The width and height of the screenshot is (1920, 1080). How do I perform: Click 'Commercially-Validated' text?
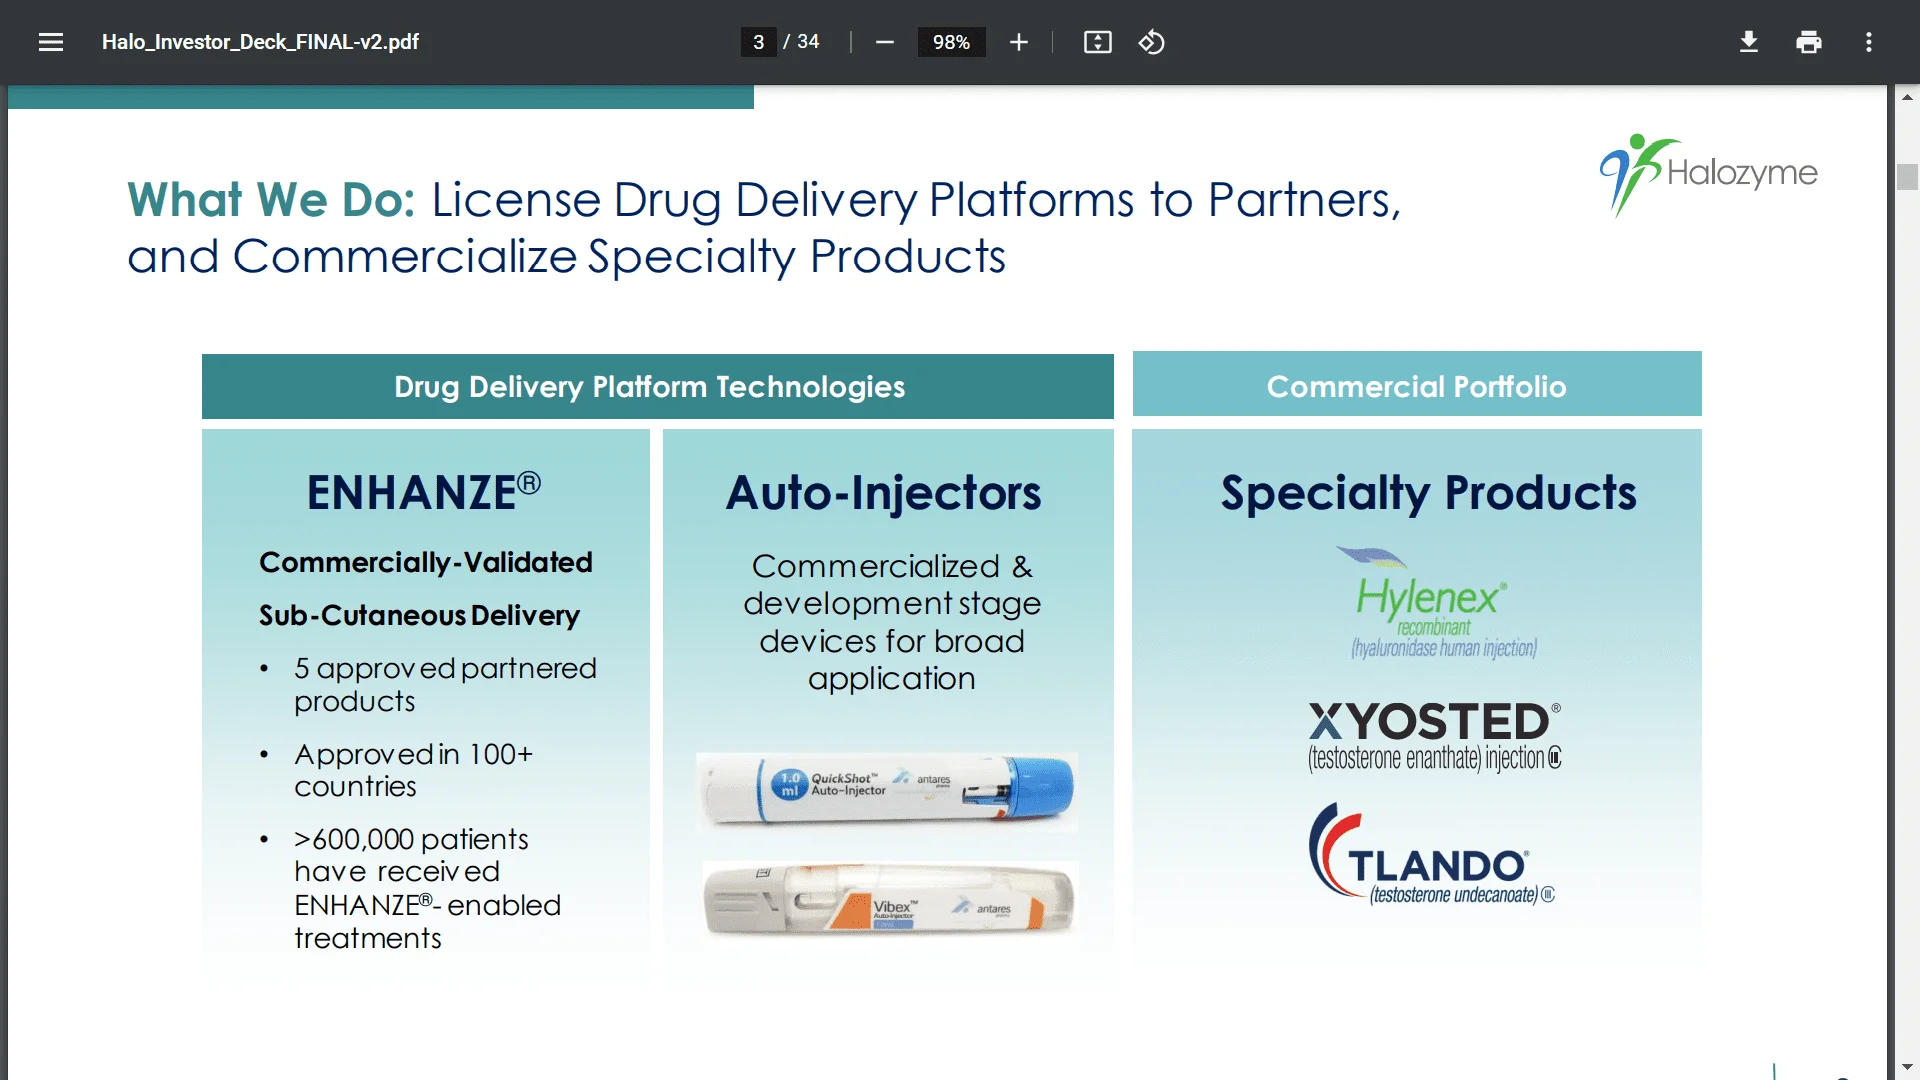pyautogui.click(x=425, y=562)
